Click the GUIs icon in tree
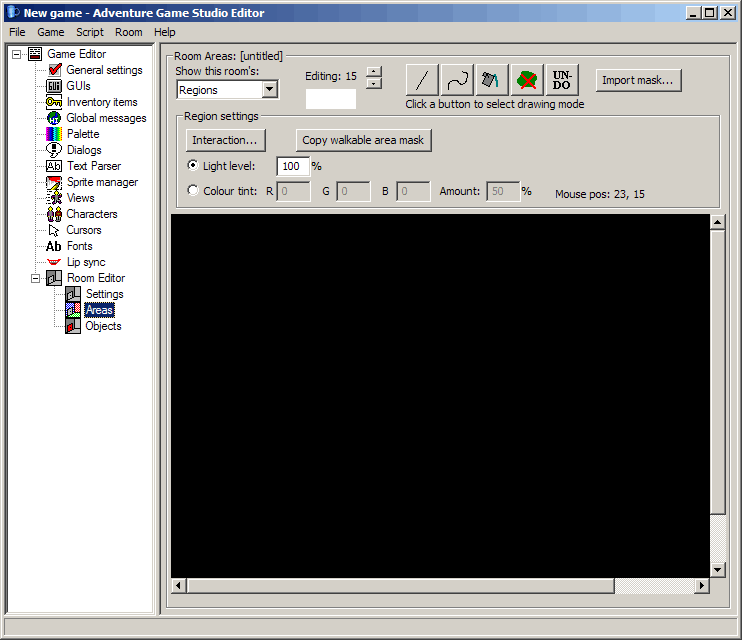This screenshot has width=742, height=640. coord(53,86)
